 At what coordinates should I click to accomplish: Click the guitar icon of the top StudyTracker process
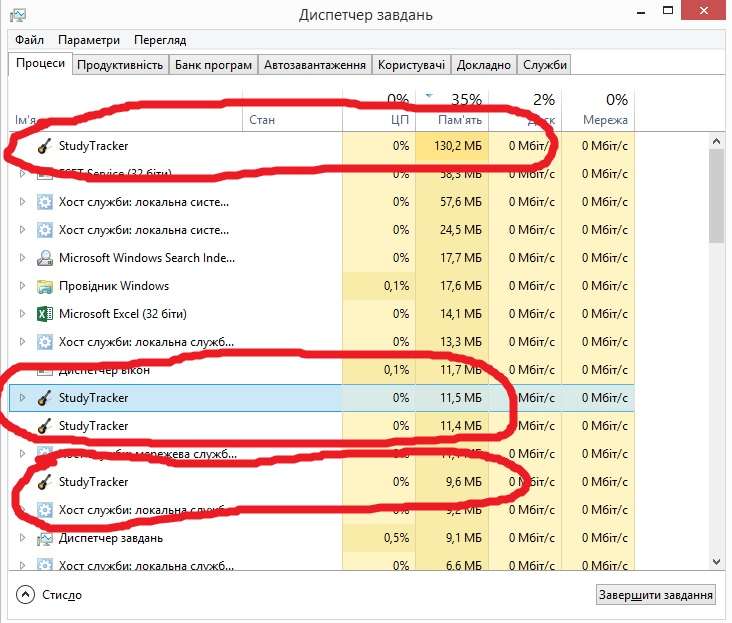[x=44, y=146]
